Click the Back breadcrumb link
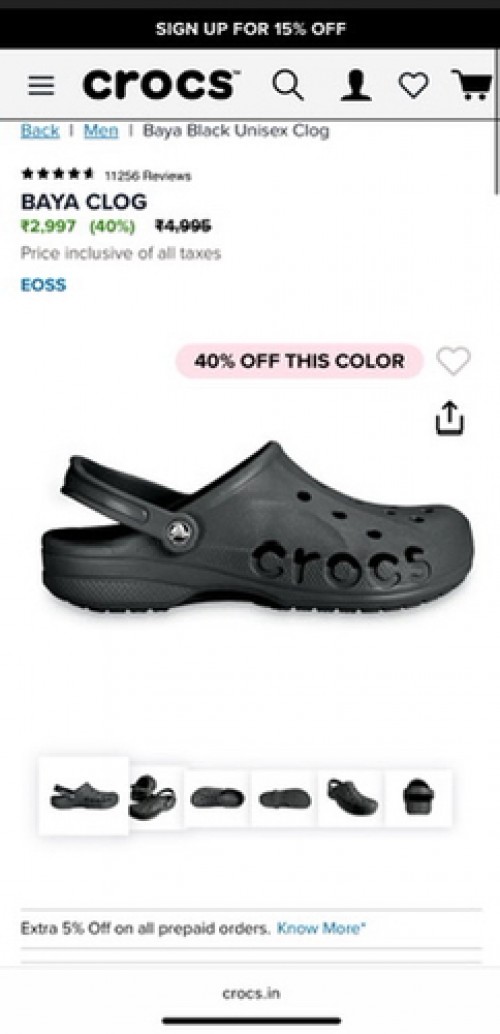Viewport: 500px width, 1034px height. tap(40, 131)
